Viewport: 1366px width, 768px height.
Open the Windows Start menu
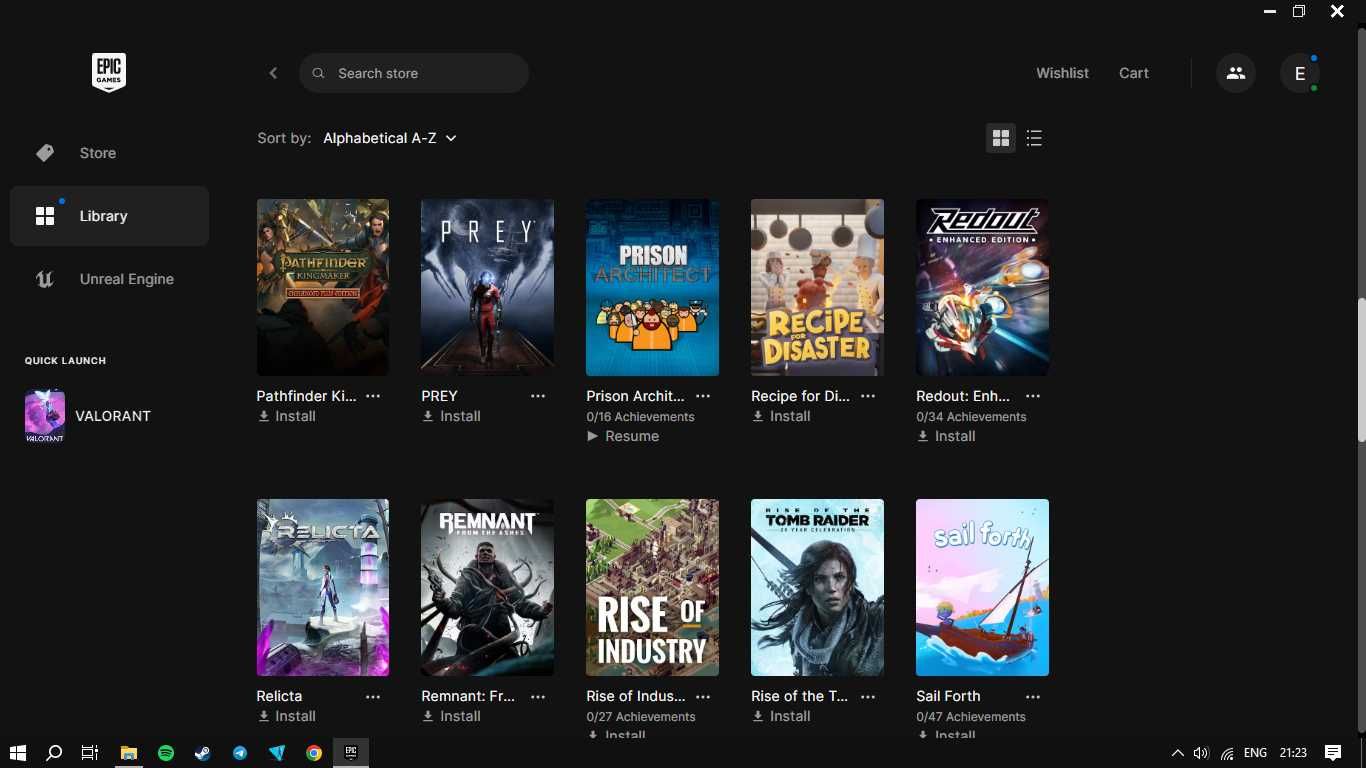point(17,753)
